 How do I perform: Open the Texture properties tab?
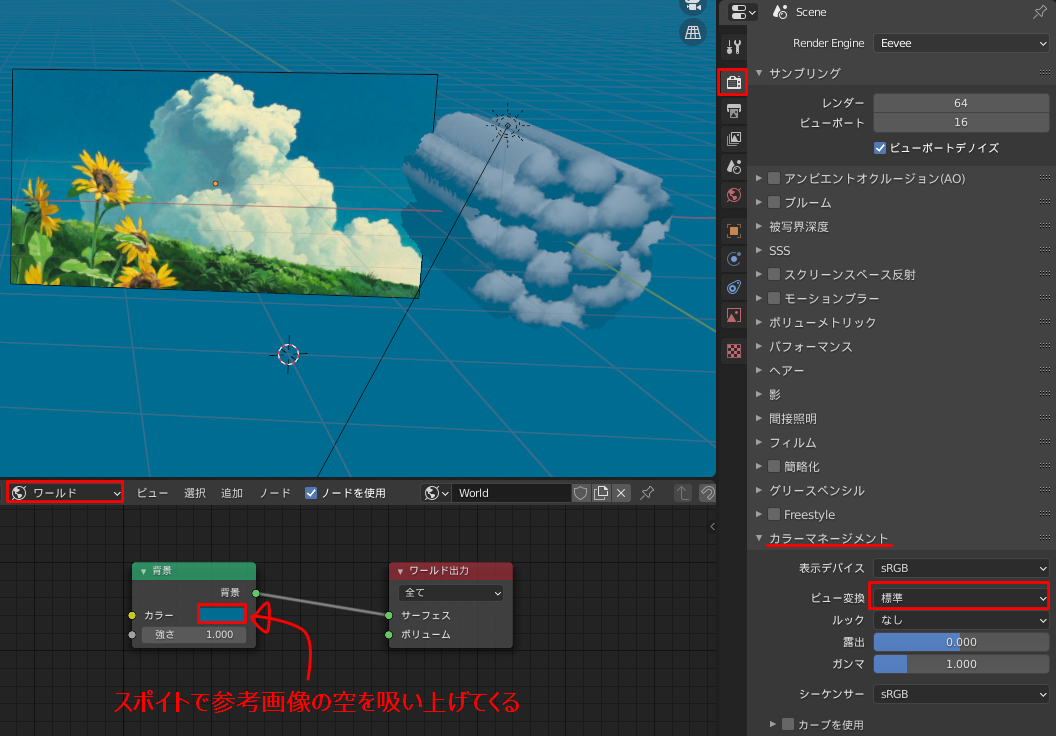click(733, 350)
